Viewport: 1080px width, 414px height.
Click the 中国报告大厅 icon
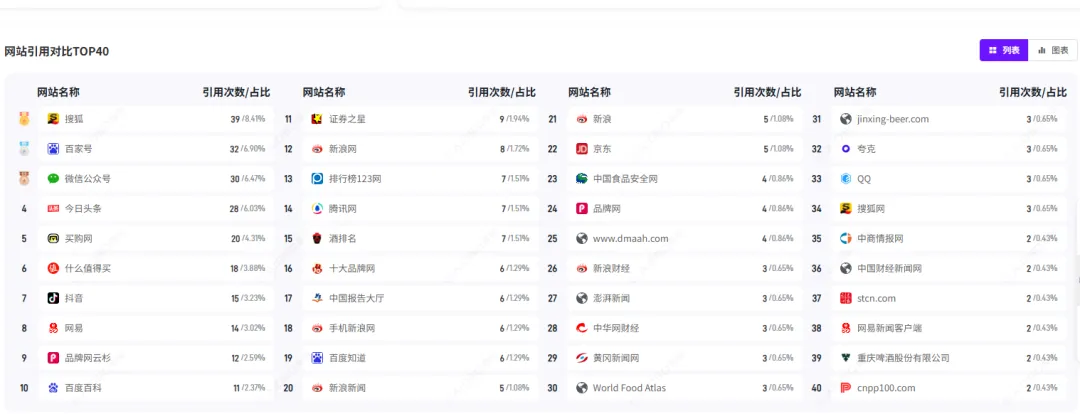317,298
